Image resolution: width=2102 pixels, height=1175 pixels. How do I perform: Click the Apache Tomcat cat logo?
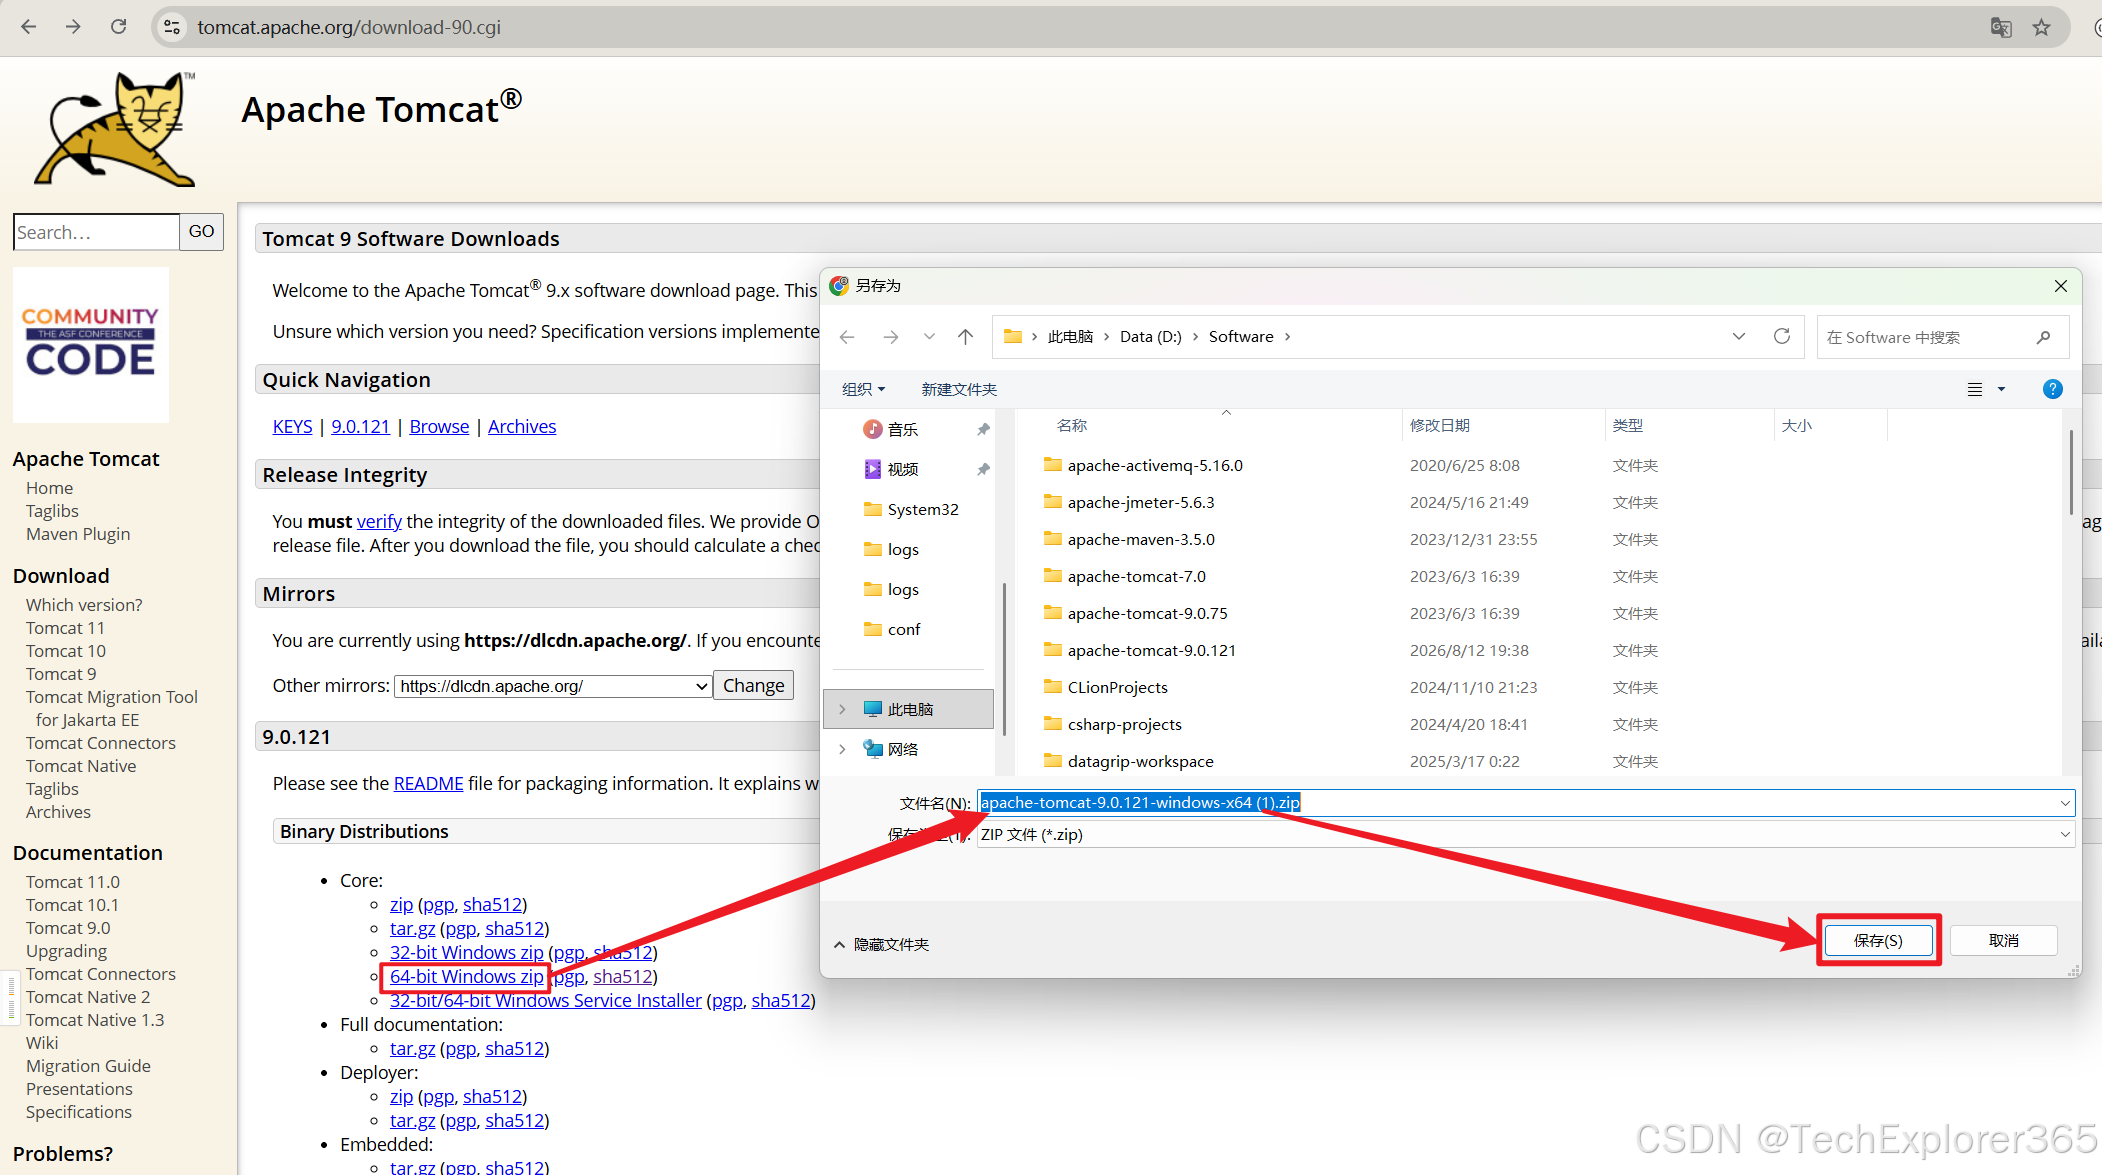116,129
